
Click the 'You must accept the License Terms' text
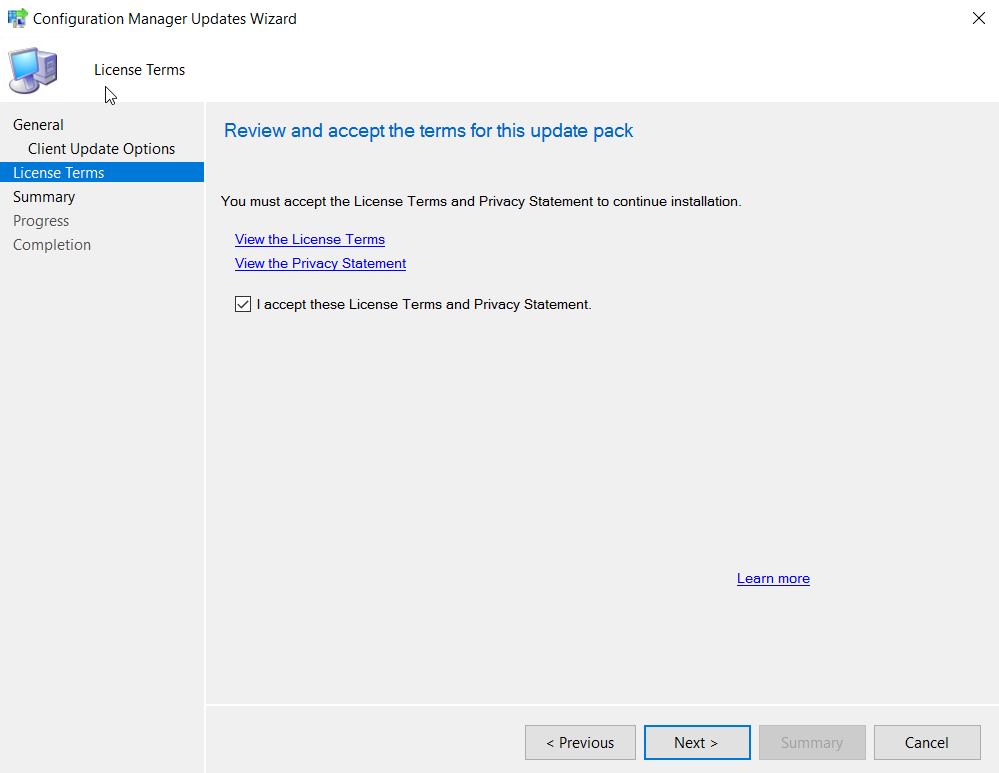481,201
